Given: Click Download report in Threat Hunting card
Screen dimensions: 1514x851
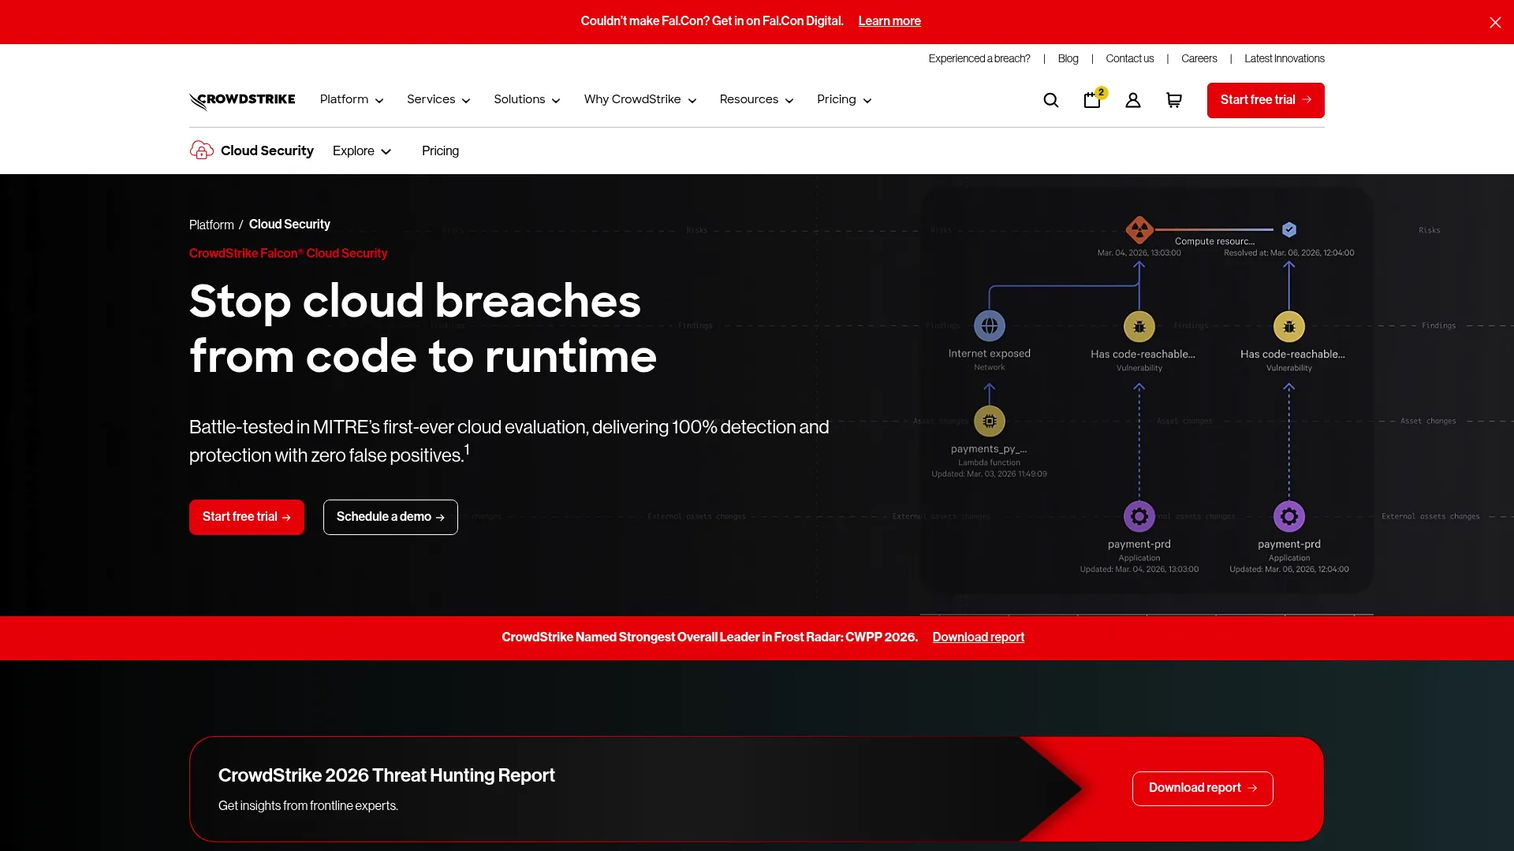Looking at the screenshot, I should click(x=1202, y=788).
